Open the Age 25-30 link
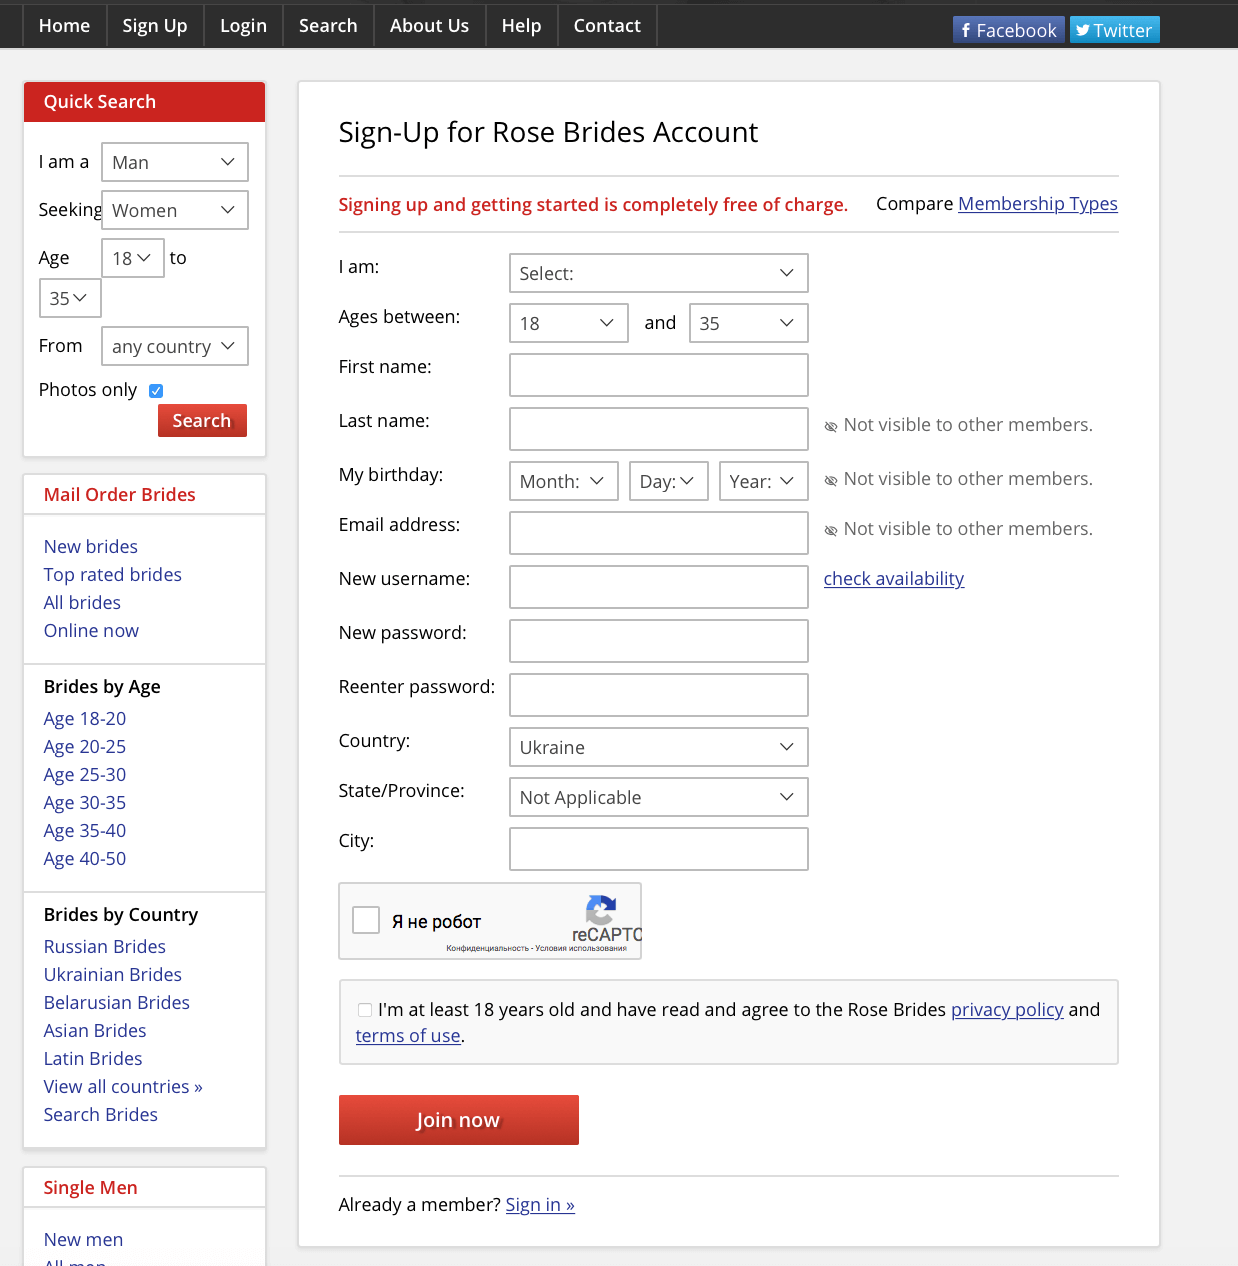Viewport: 1238px width, 1266px height. 85,775
